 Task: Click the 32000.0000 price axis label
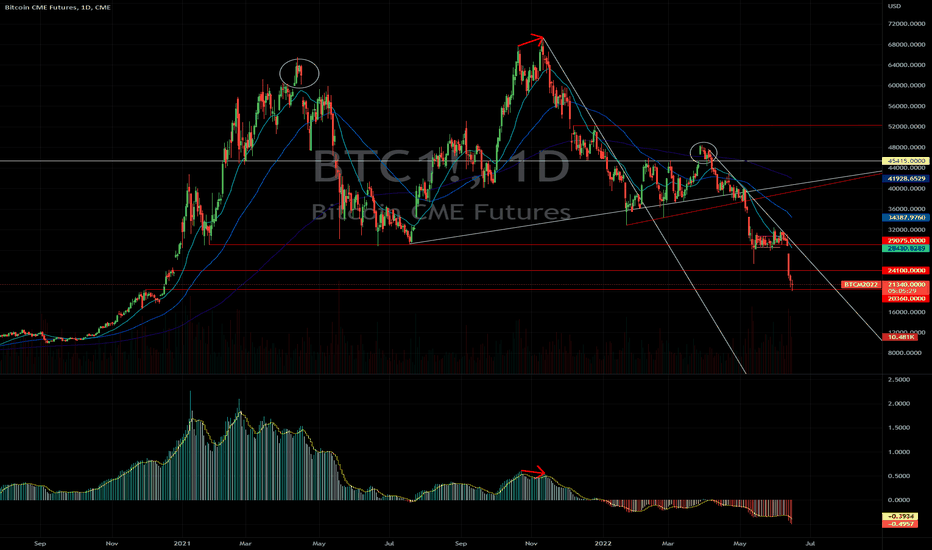(x=907, y=230)
